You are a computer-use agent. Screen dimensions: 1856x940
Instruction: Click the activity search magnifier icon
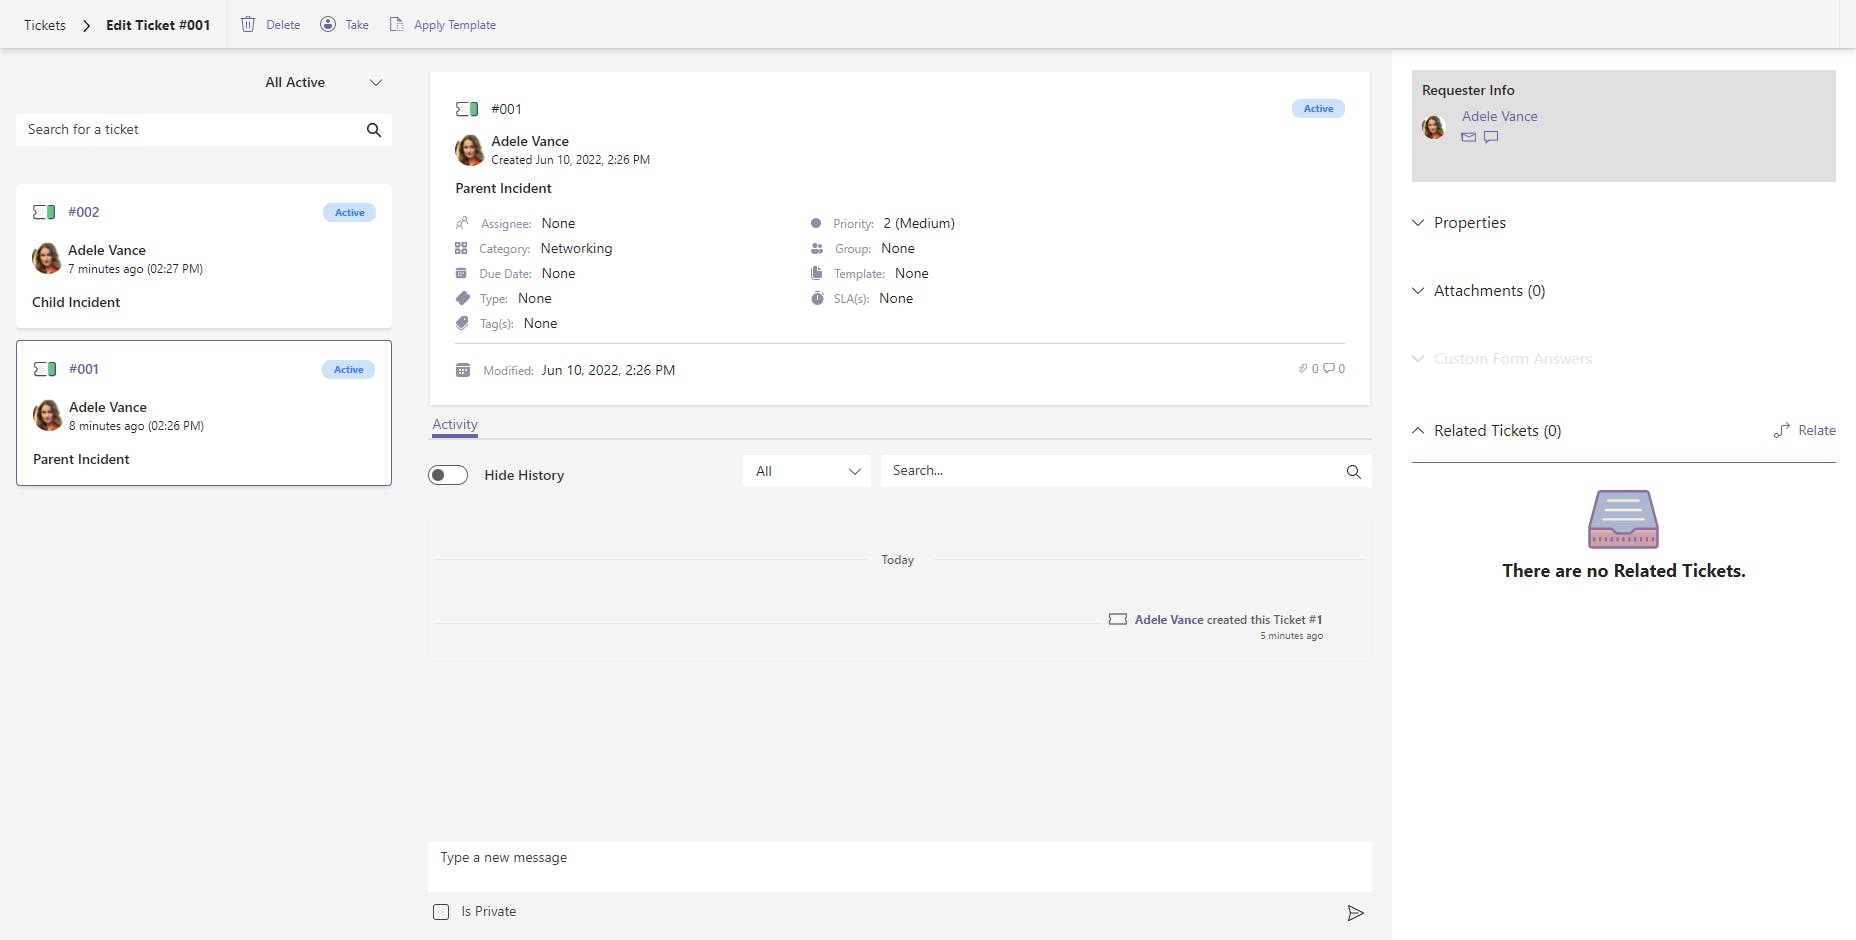[1353, 472]
